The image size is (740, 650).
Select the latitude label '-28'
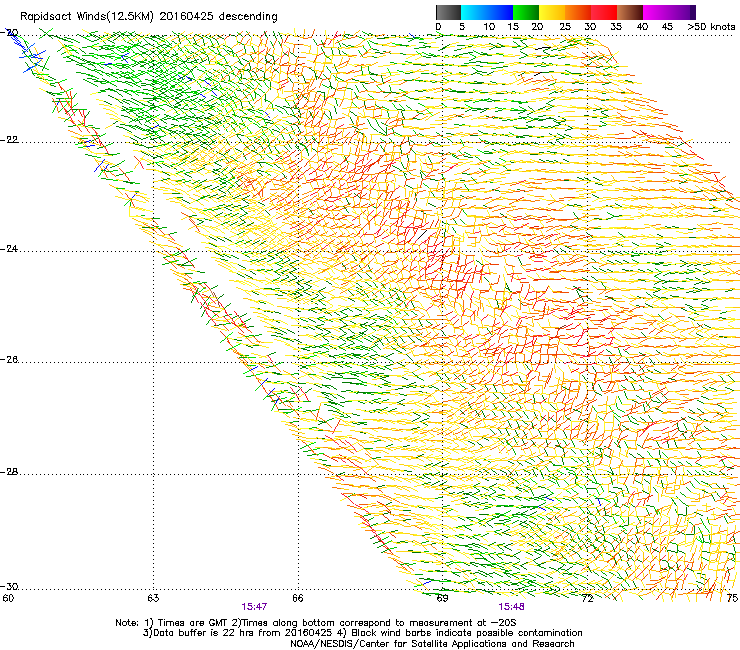click(9, 472)
